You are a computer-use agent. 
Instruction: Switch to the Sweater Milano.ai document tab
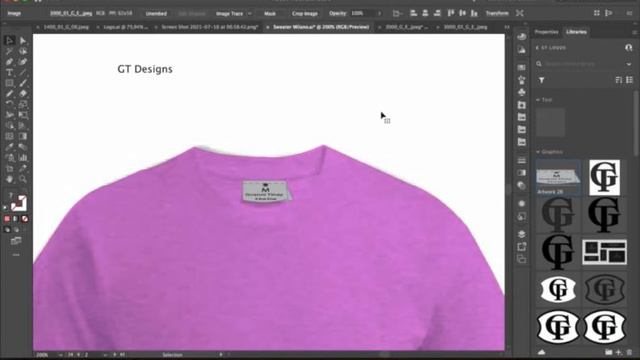coord(321,27)
